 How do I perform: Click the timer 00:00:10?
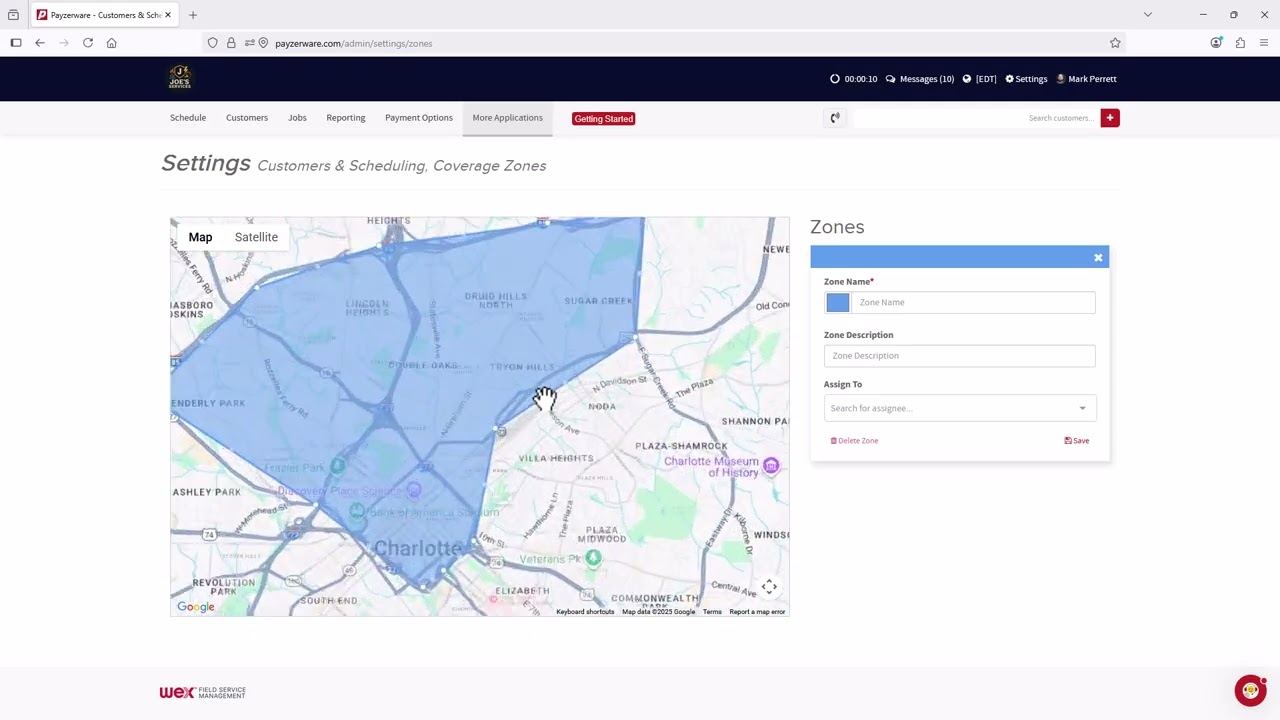click(x=854, y=79)
